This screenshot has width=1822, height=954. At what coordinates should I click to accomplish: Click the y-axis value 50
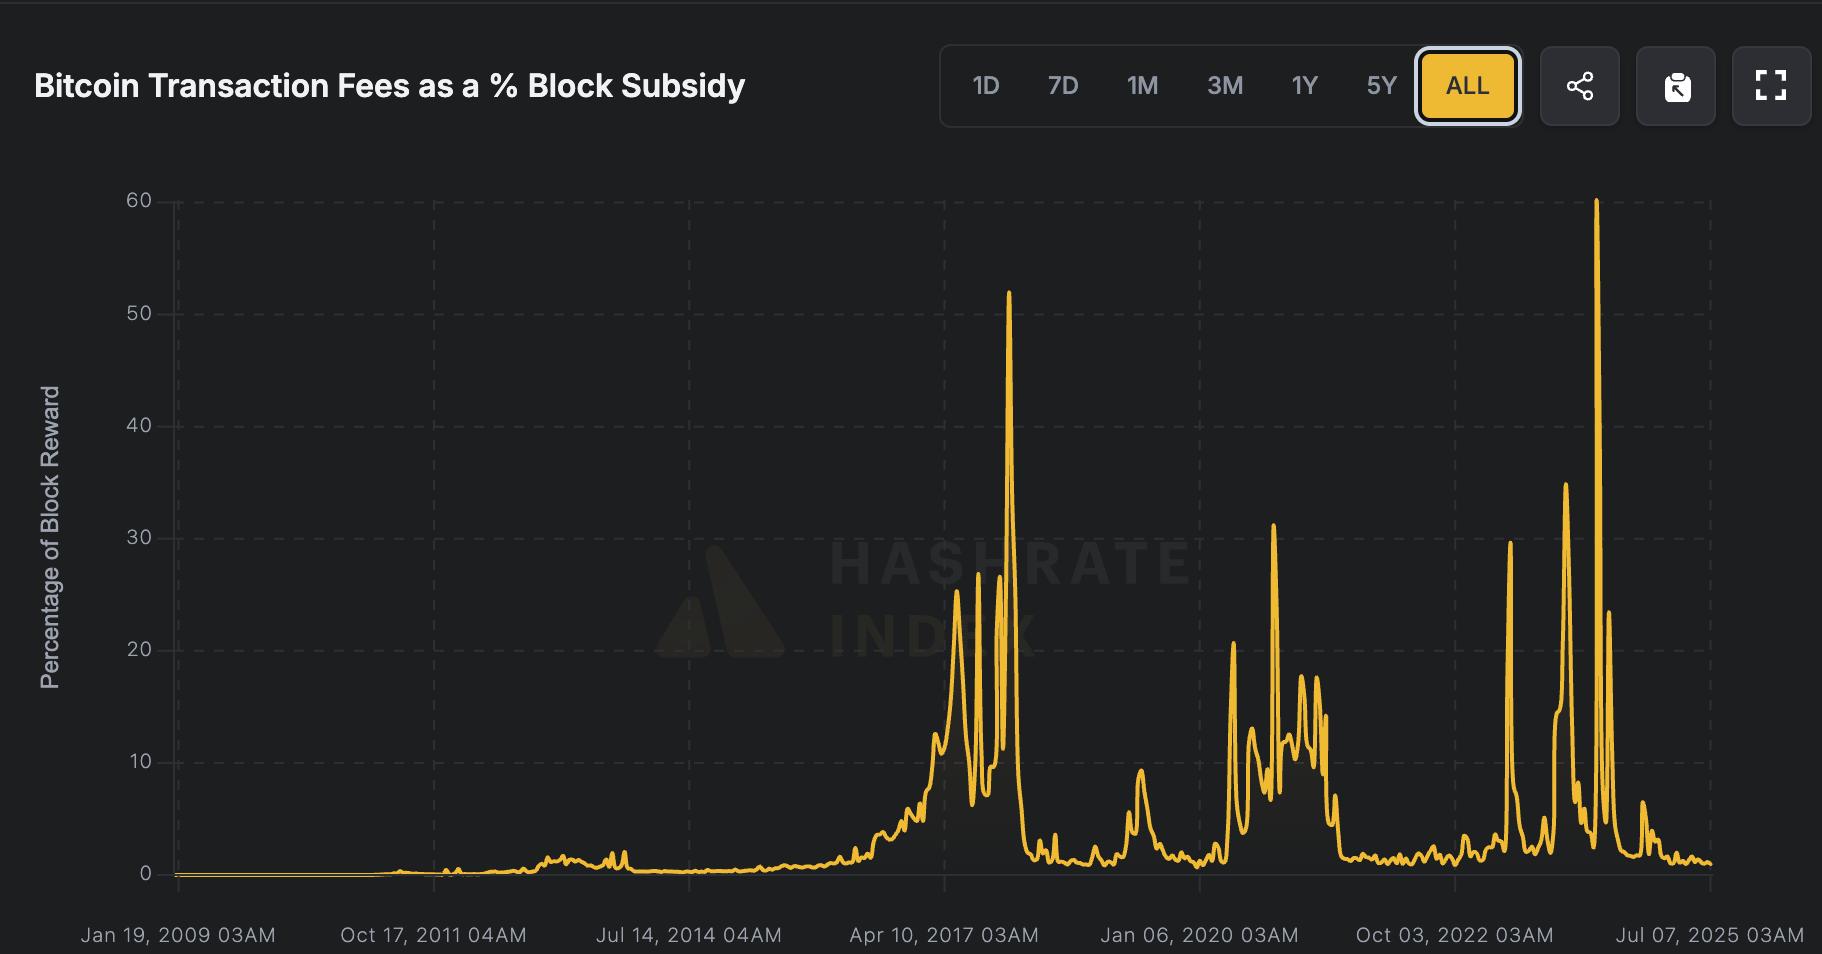pos(139,314)
